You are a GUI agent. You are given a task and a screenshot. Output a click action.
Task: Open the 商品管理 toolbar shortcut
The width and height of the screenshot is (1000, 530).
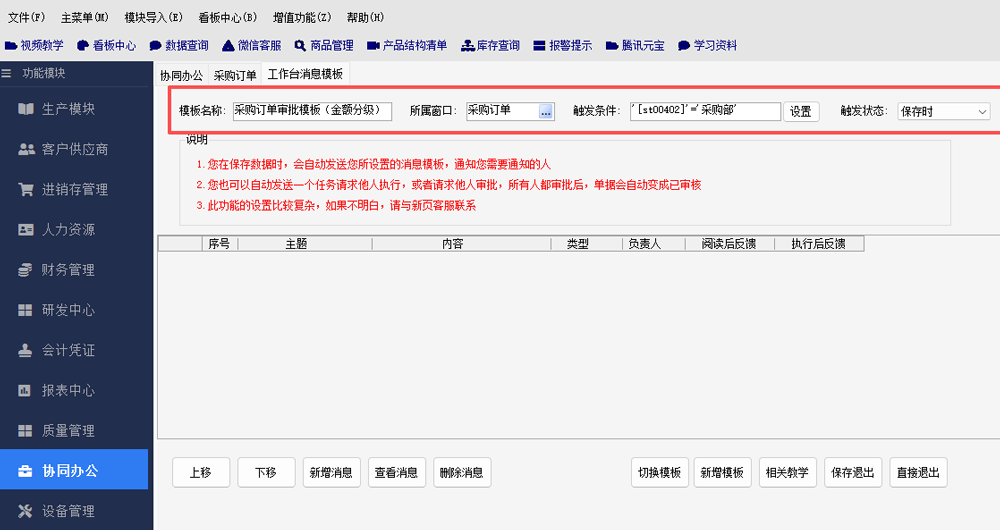tap(324, 45)
